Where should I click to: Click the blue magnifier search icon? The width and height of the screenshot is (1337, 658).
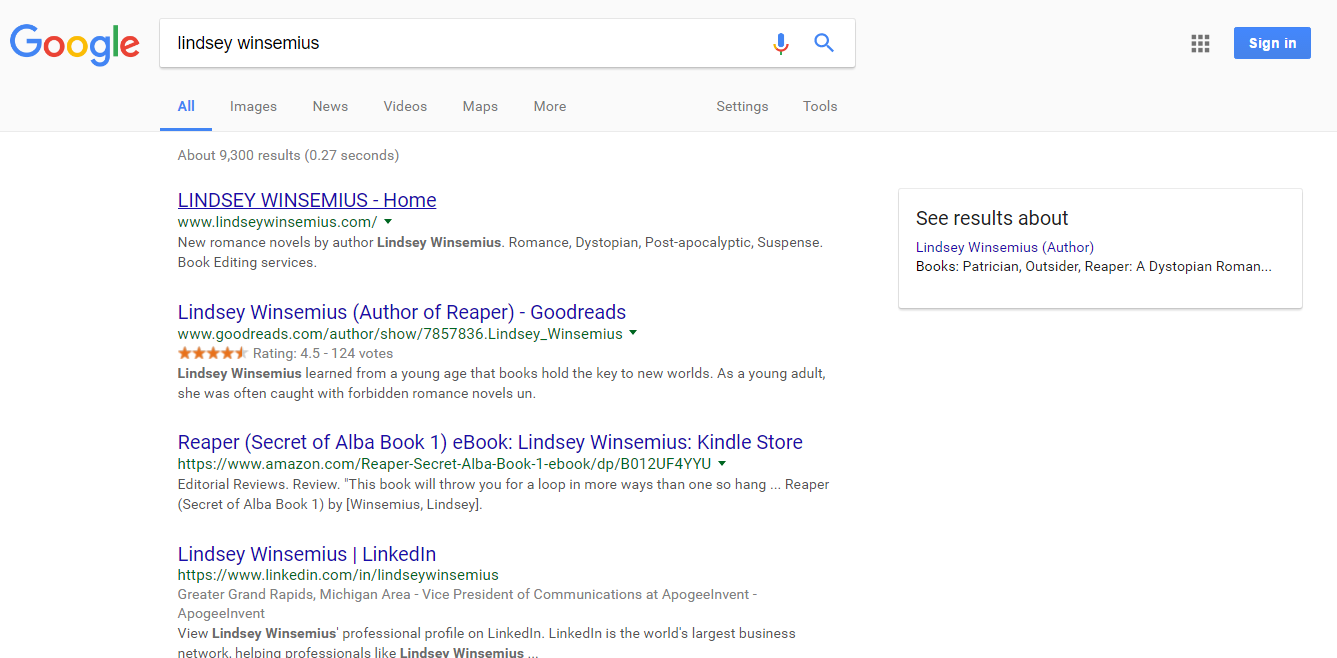pos(824,43)
